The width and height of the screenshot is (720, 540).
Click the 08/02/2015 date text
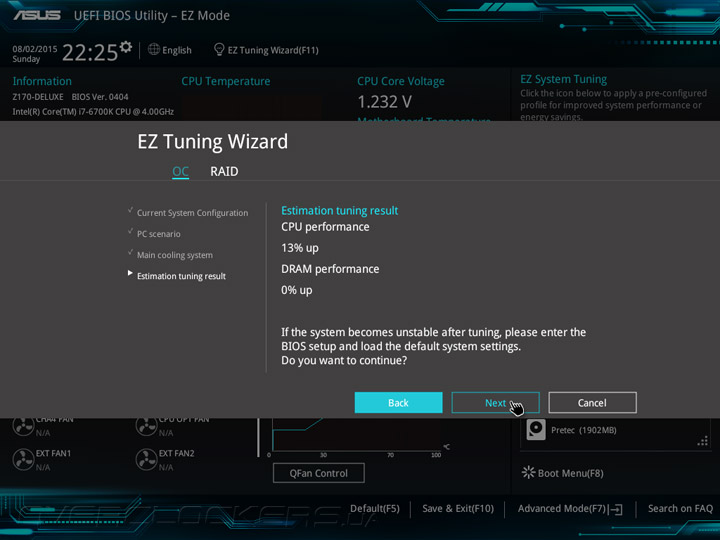[x=34, y=49]
